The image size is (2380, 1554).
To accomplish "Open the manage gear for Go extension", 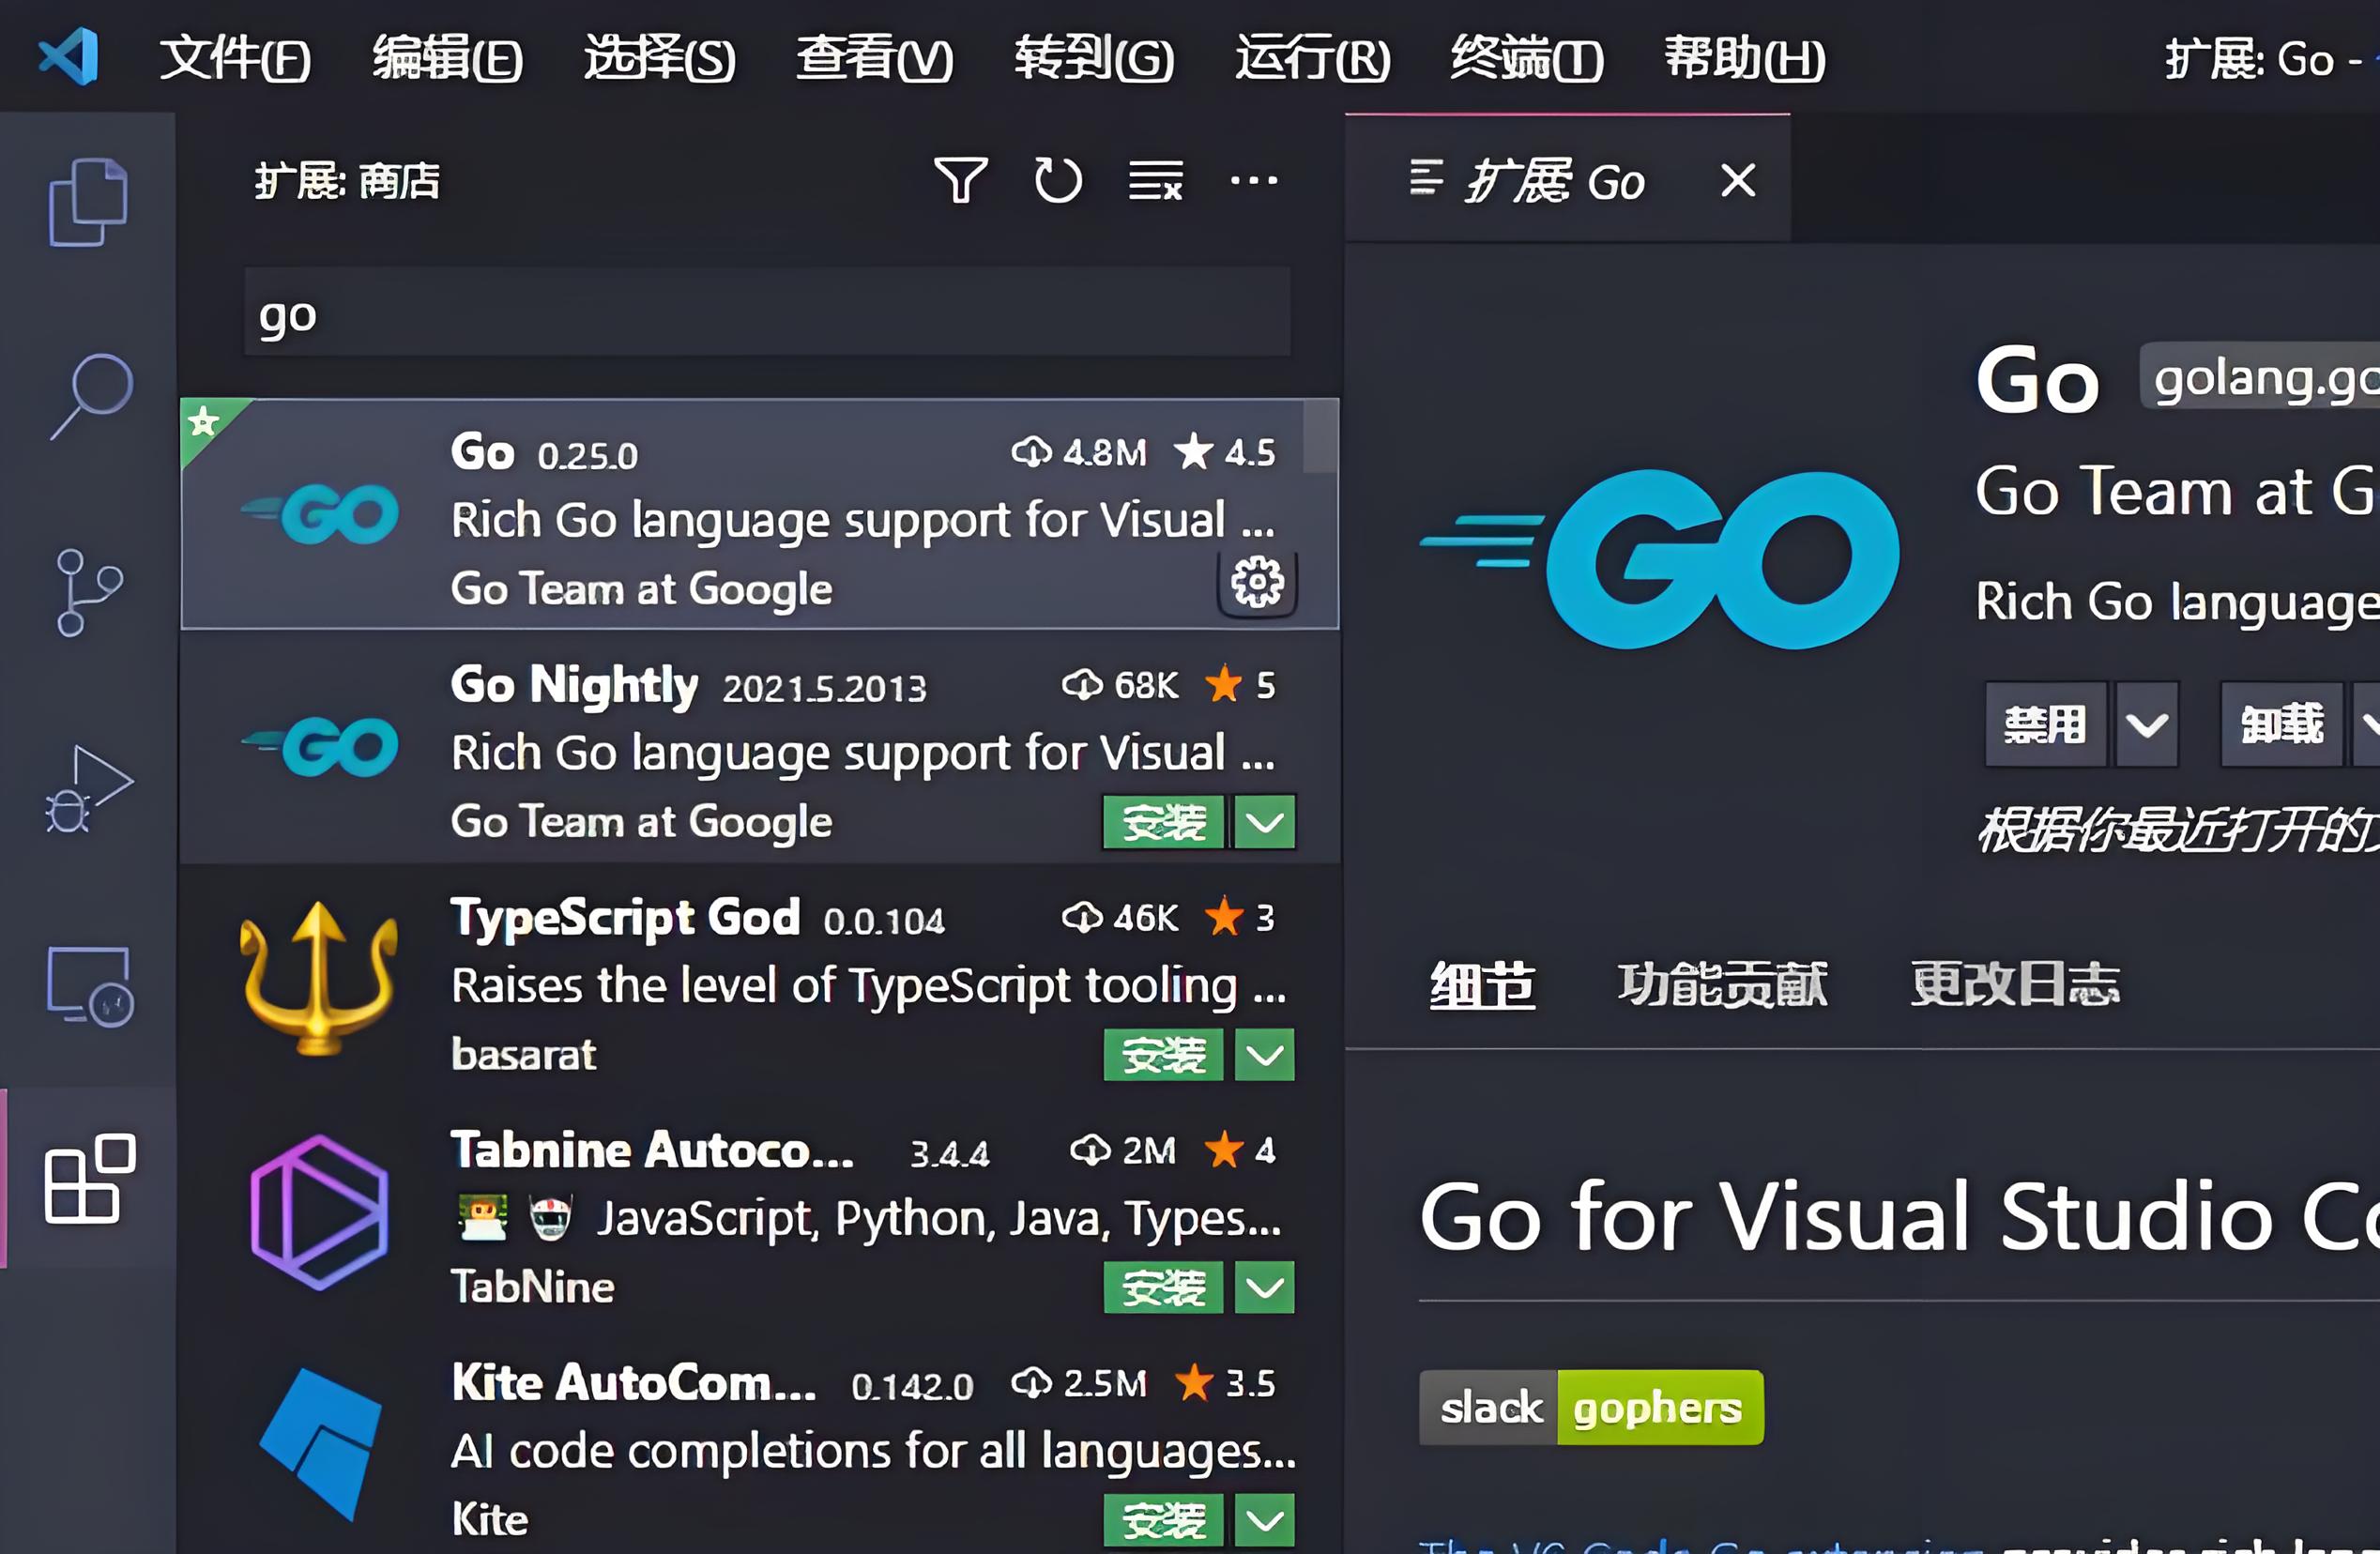I will 1257,582.
